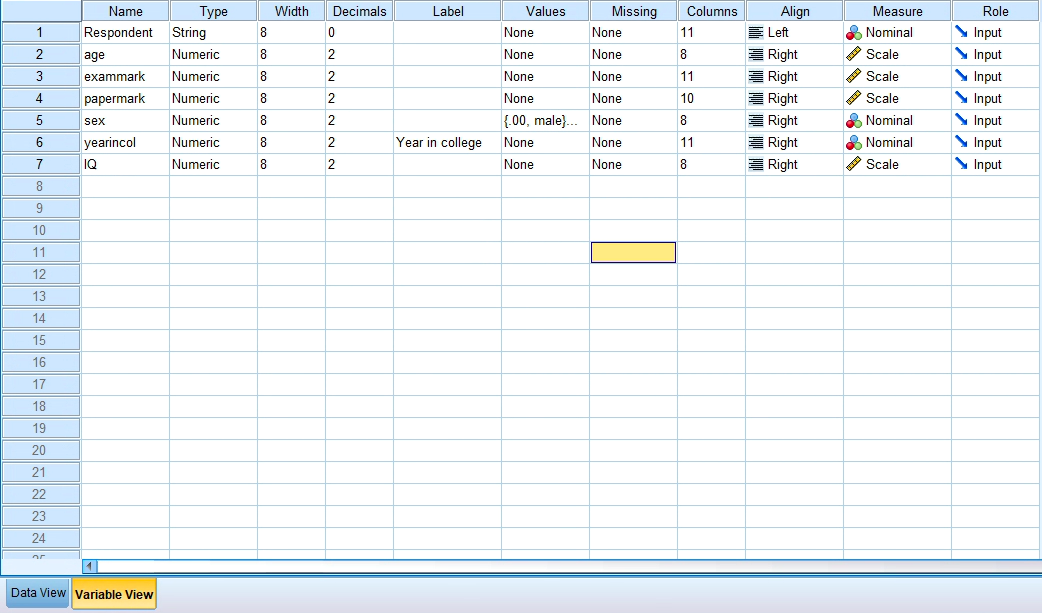Click the Label cell for sex row
This screenshot has height=613, width=1042.
(x=447, y=120)
